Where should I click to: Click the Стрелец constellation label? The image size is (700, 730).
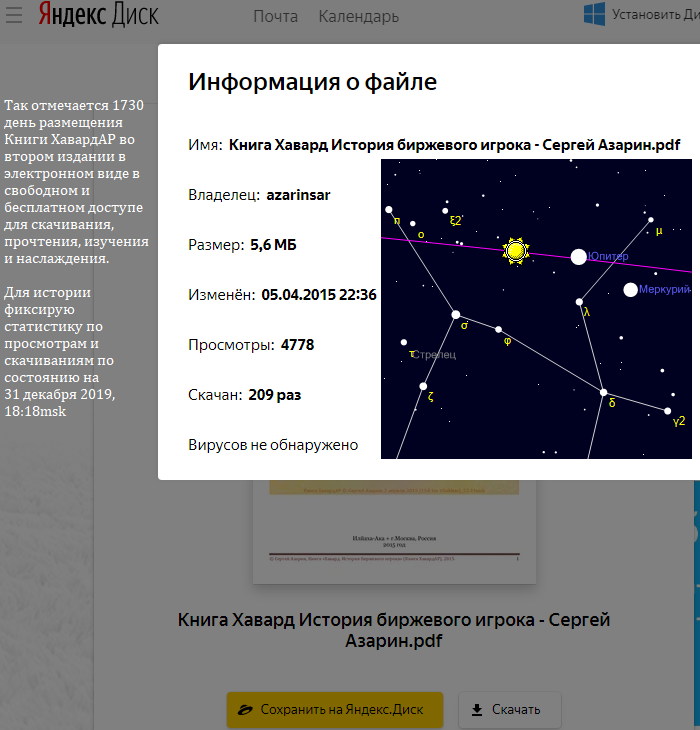[434, 354]
